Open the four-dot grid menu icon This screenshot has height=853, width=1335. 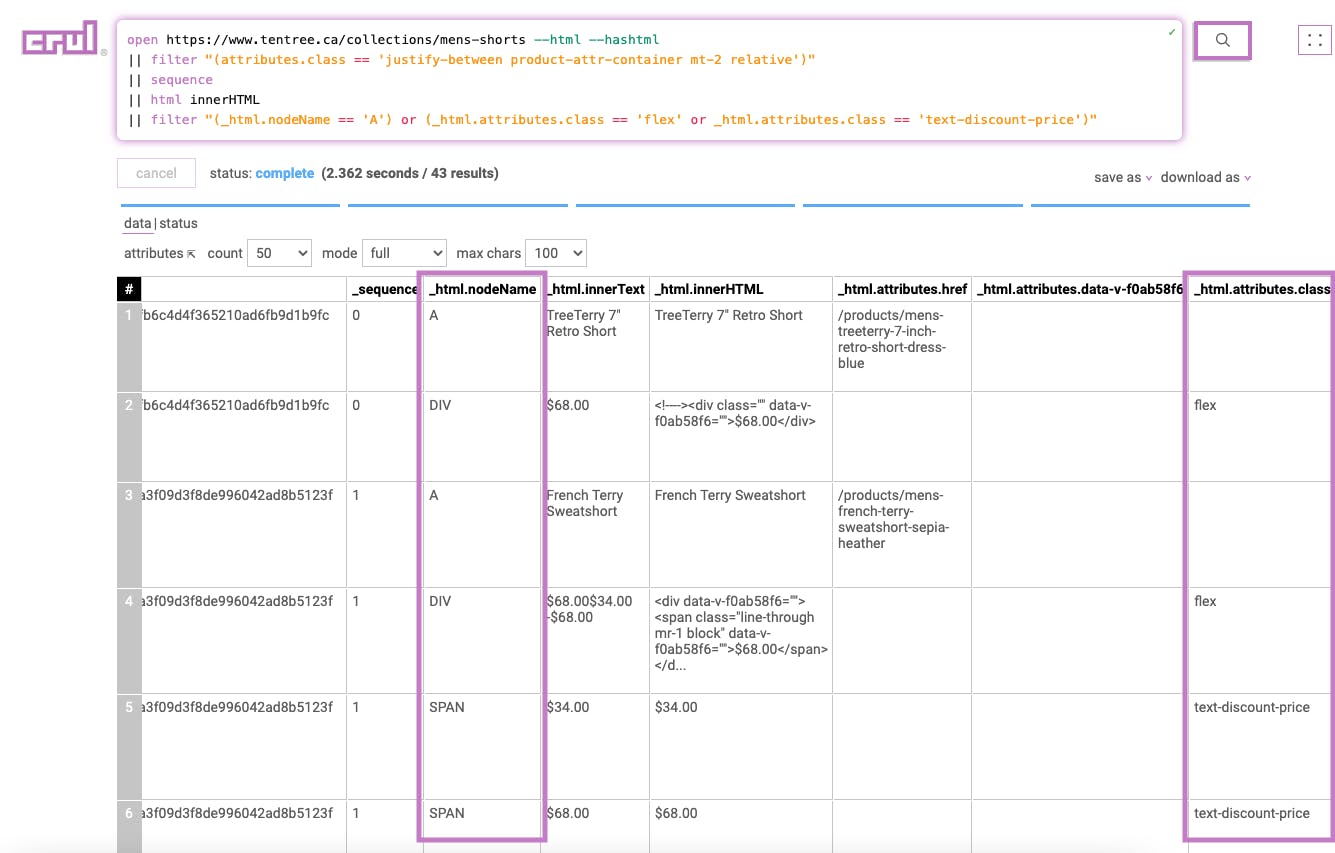[x=1315, y=41]
